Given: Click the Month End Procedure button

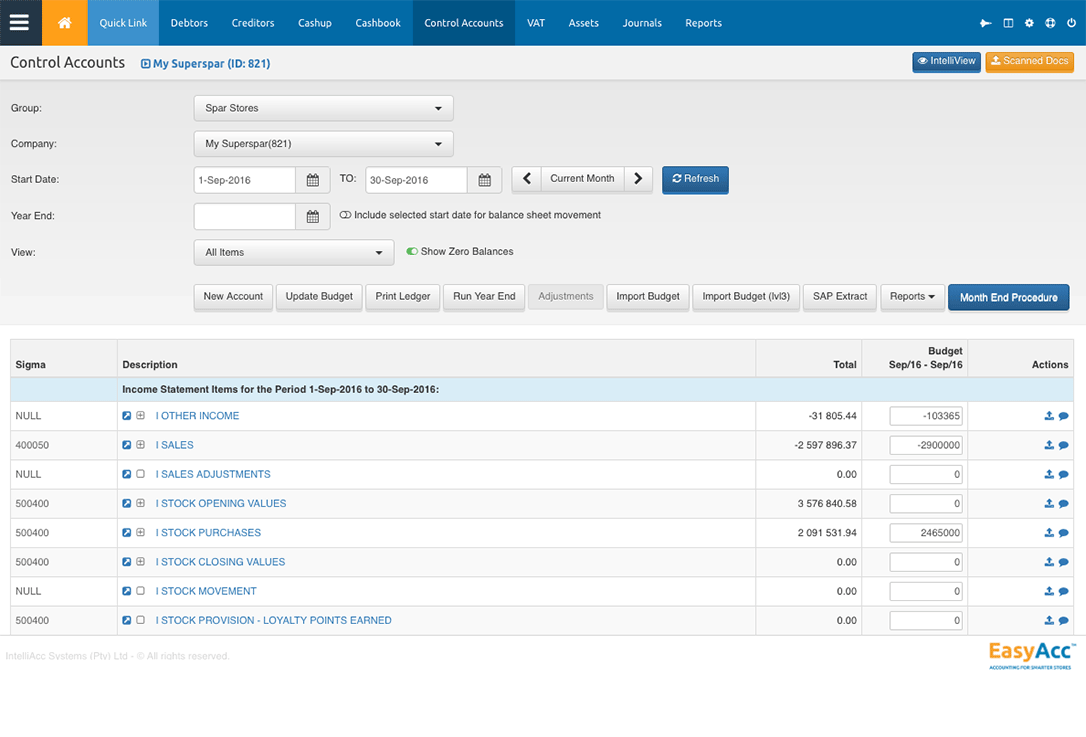Looking at the screenshot, I should [1008, 297].
